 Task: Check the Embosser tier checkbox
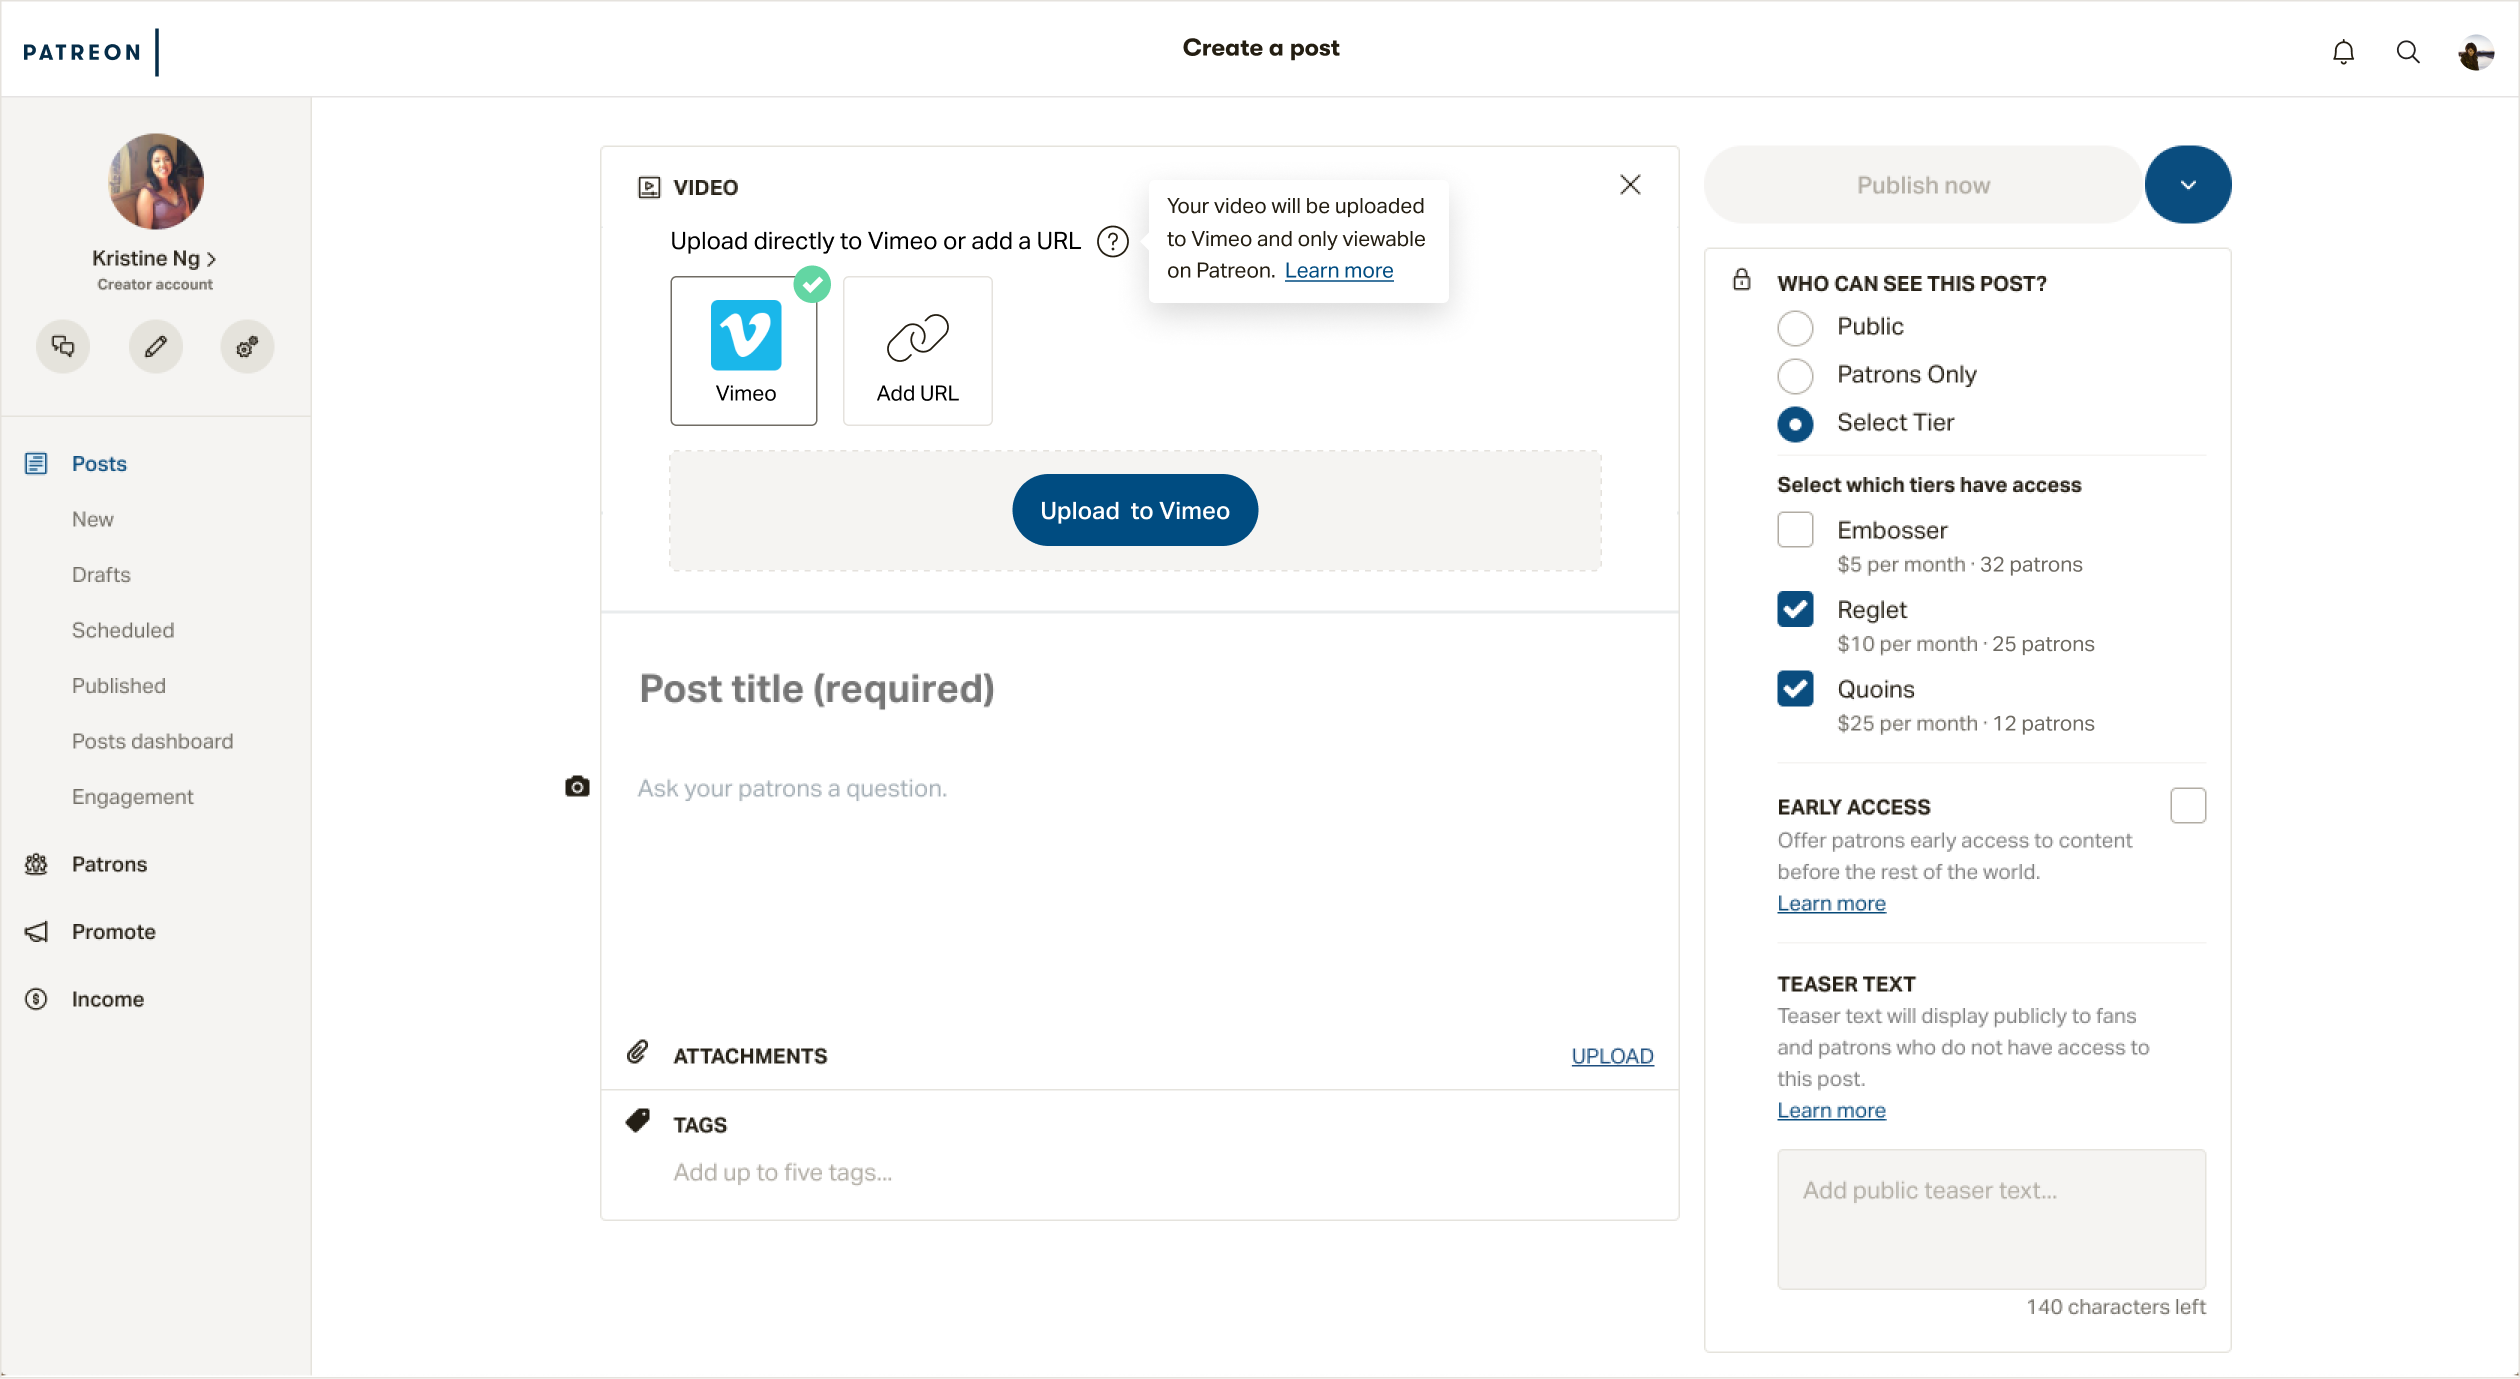pos(1795,530)
